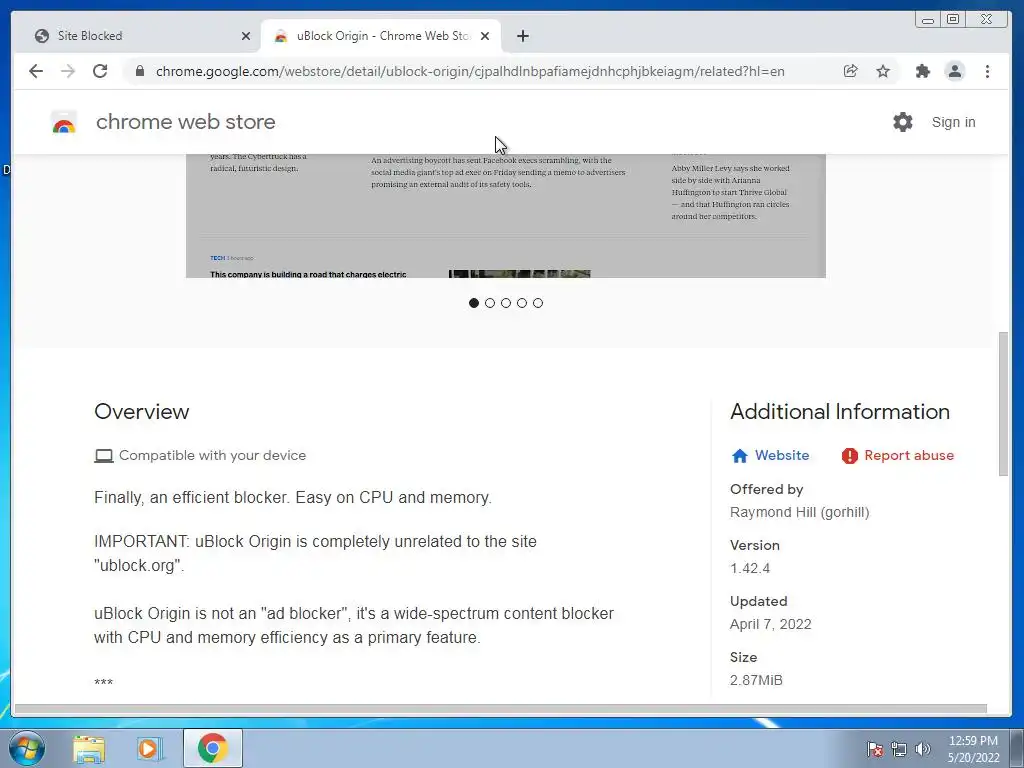Select the fifth carousel dot
This screenshot has height=768, width=1024.
pyautogui.click(x=537, y=303)
